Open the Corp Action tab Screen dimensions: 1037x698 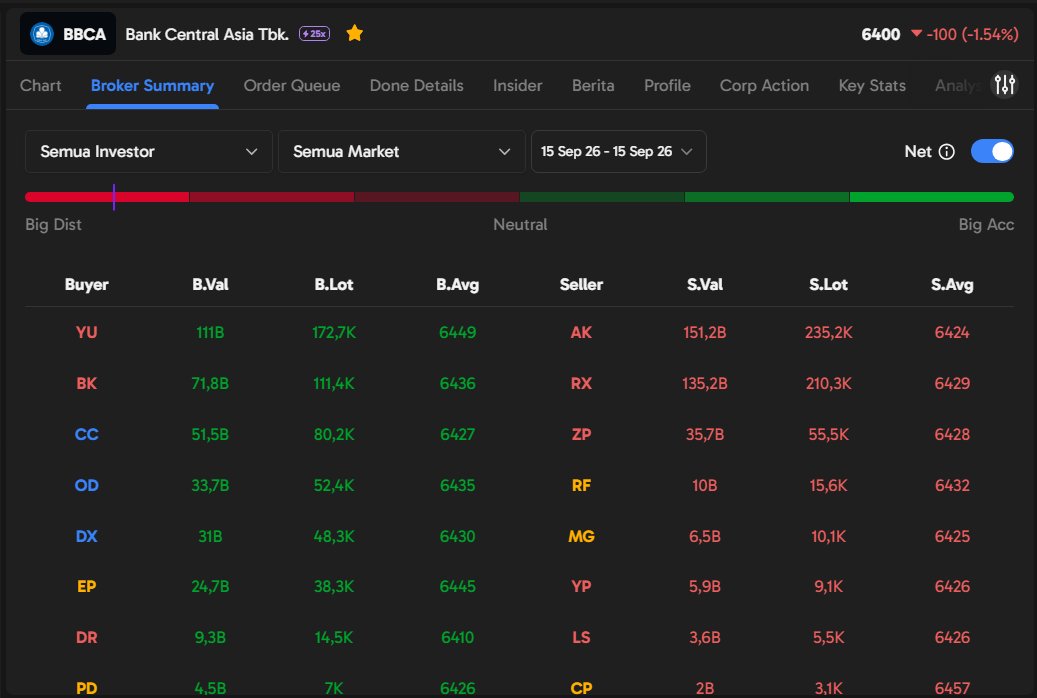coord(765,85)
